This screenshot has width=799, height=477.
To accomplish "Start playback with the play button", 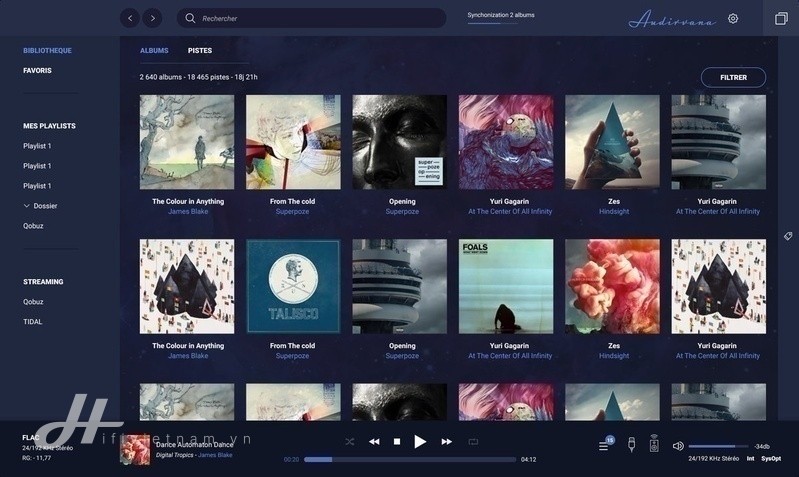I will [420, 441].
